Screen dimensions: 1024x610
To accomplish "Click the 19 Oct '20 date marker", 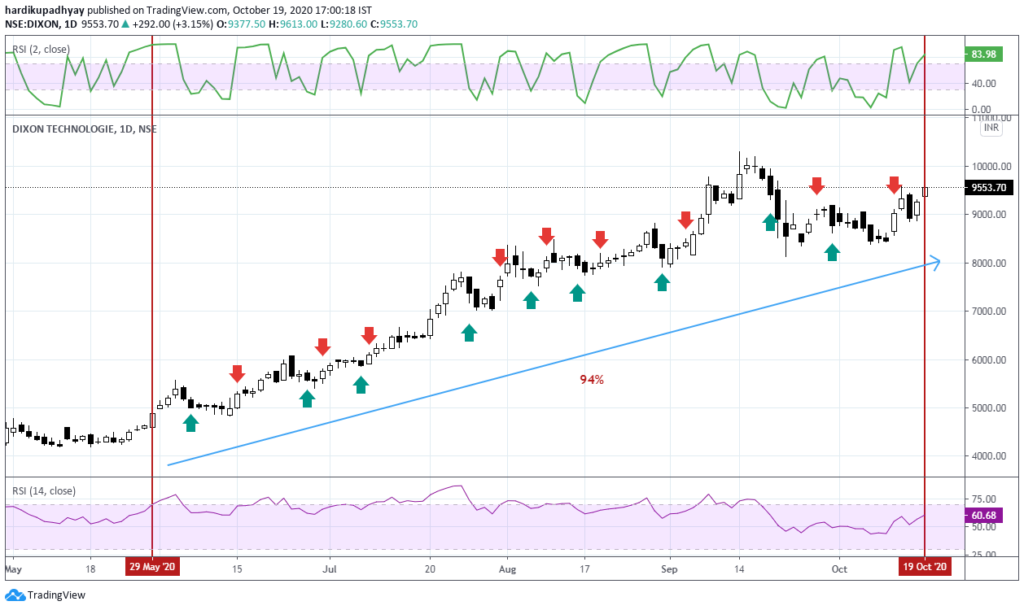I will tap(925, 567).
